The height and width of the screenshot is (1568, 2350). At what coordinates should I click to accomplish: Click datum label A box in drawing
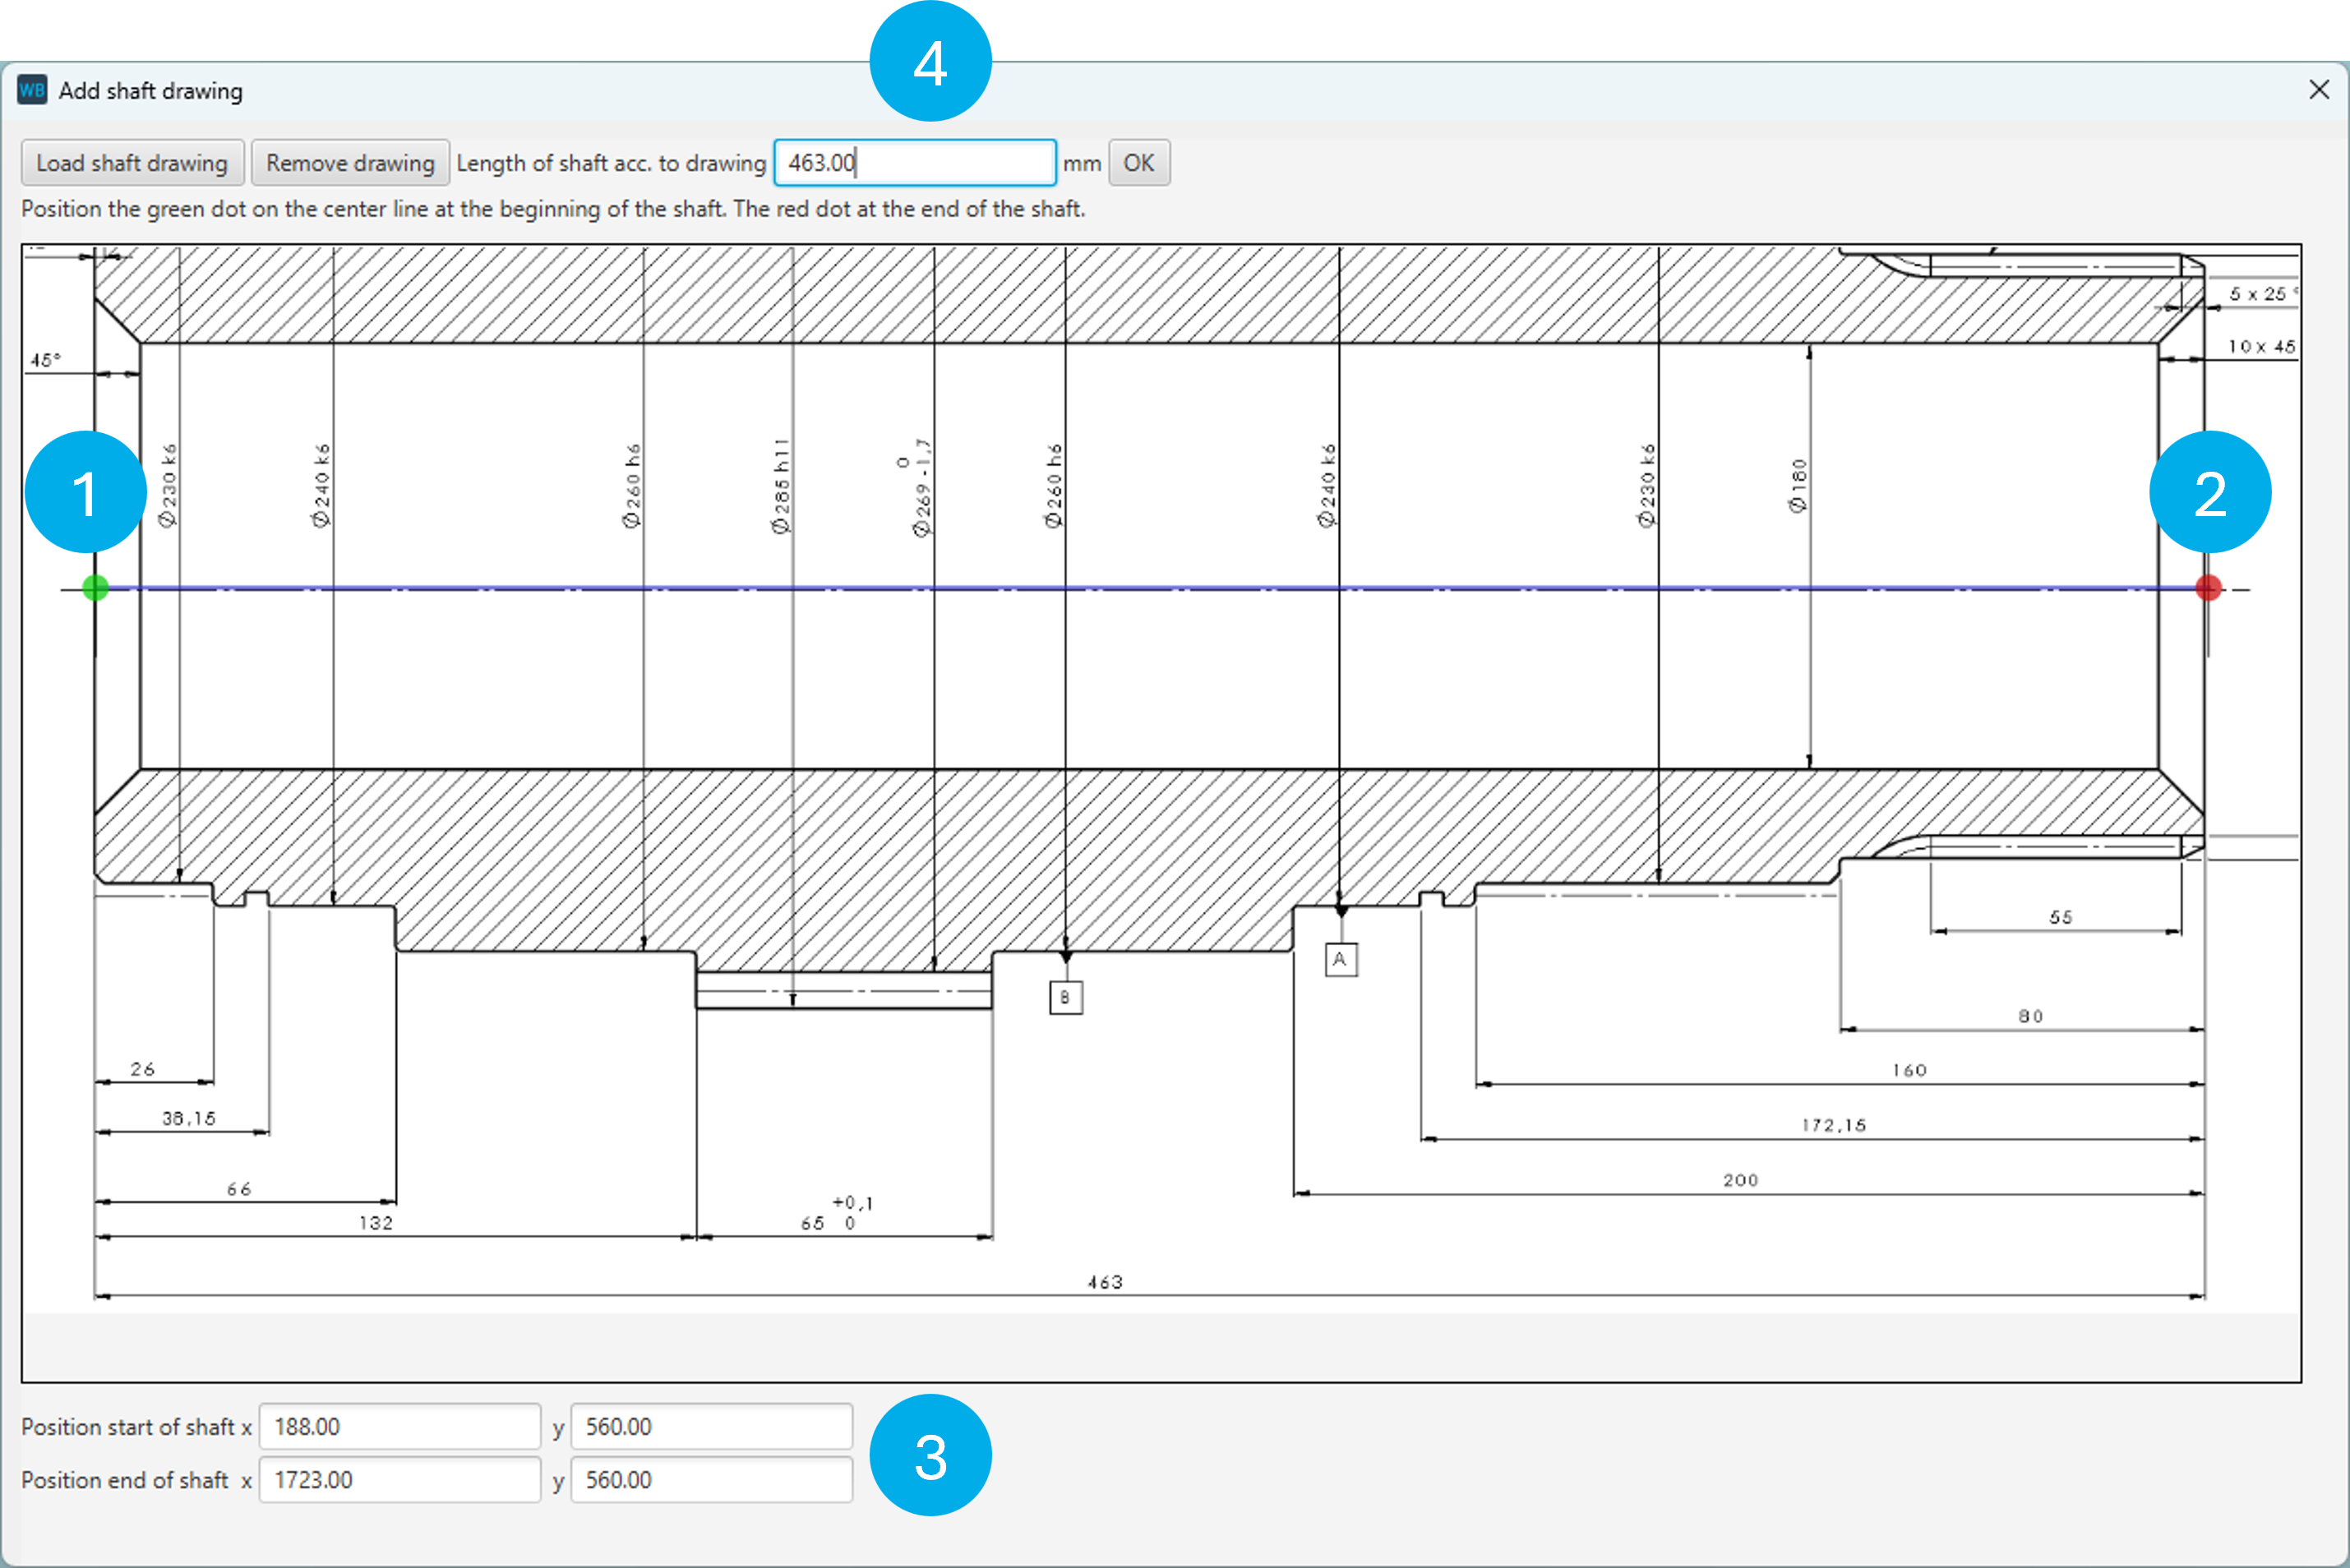pos(1340,959)
